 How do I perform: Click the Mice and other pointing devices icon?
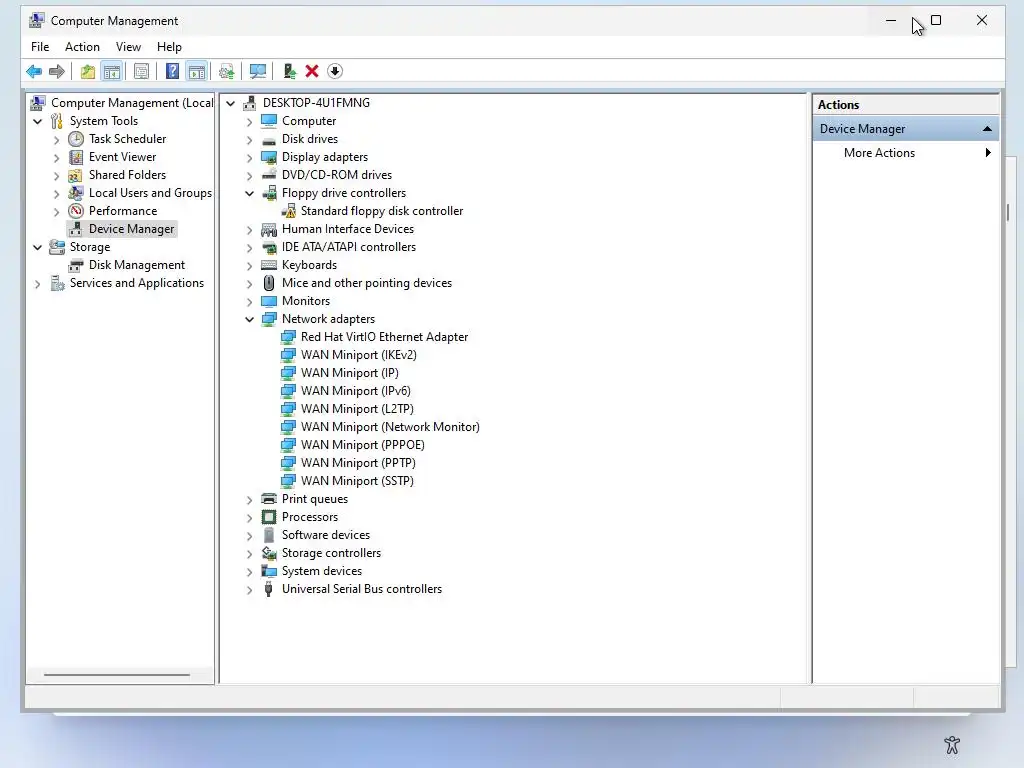(269, 283)
